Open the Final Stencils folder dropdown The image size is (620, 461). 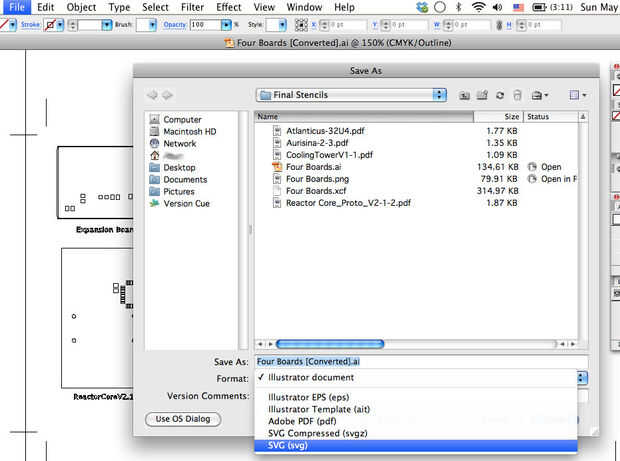(x=352, y=95)
